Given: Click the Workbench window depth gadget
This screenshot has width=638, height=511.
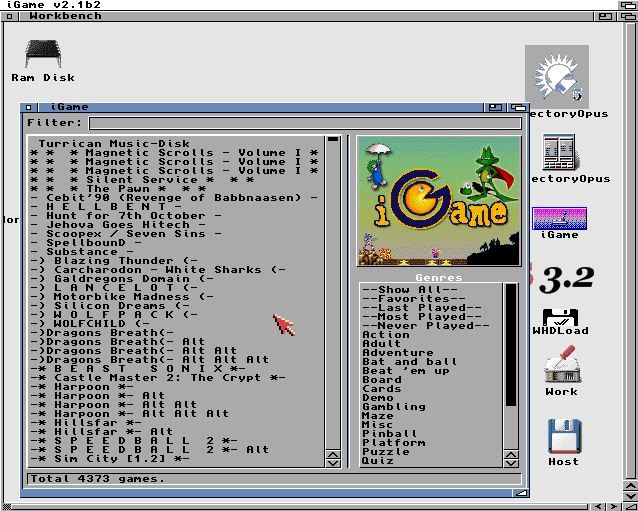Looking at the screenshot, I should [x=627, y=16].
